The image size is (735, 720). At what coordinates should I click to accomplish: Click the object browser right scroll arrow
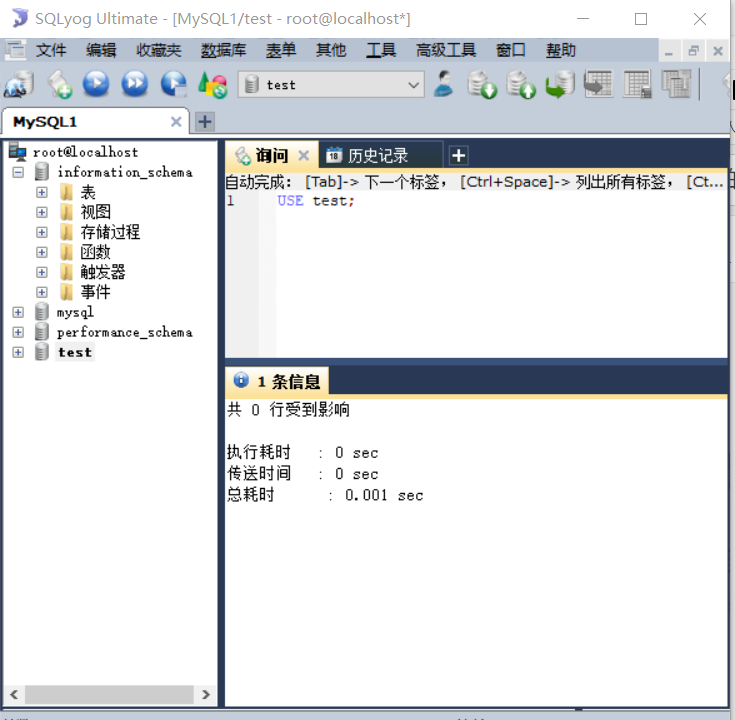click(x=205, y=694)
